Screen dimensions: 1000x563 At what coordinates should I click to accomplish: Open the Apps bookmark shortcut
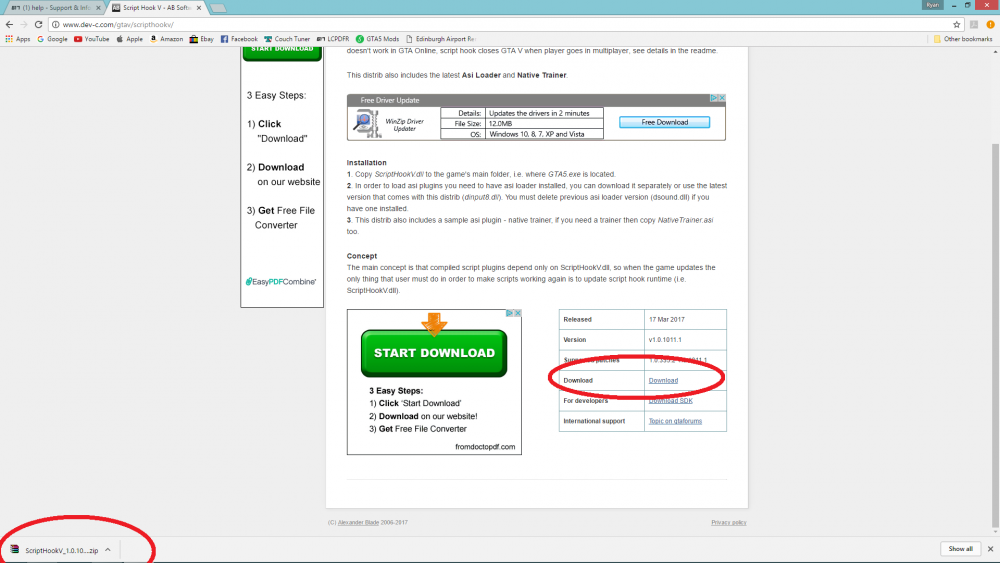point(18,39)
